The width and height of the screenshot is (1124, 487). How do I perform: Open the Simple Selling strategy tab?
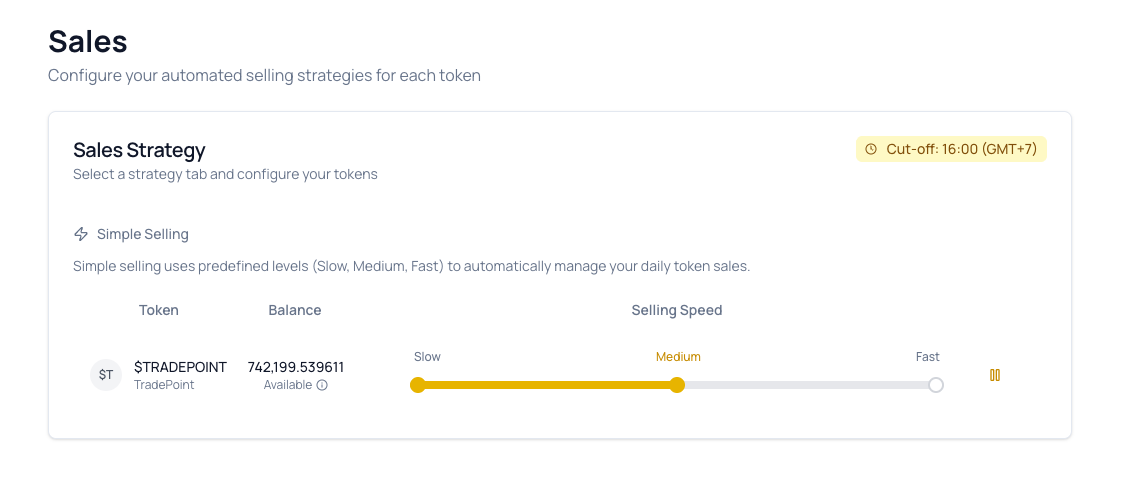tap(142, 234)
